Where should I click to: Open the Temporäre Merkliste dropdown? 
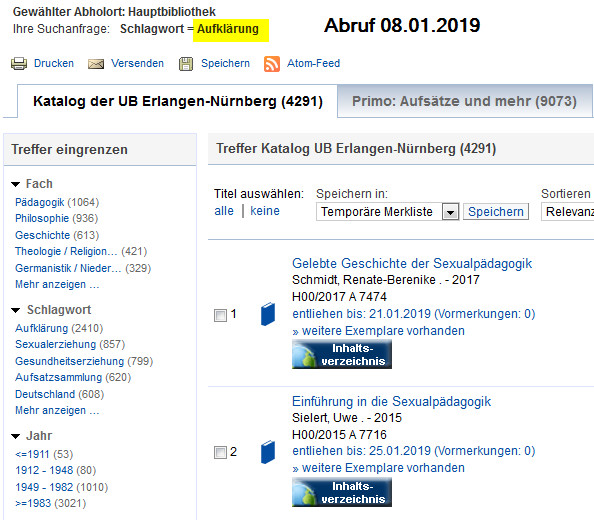pos(450,212)
